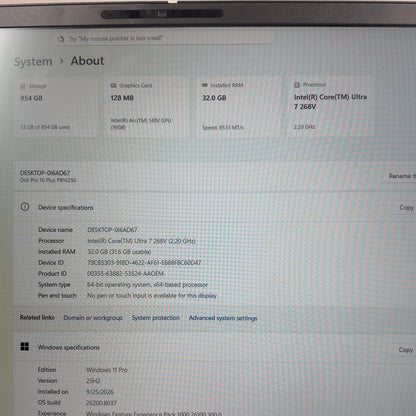Focus the Settings search box

coord(163,39)
